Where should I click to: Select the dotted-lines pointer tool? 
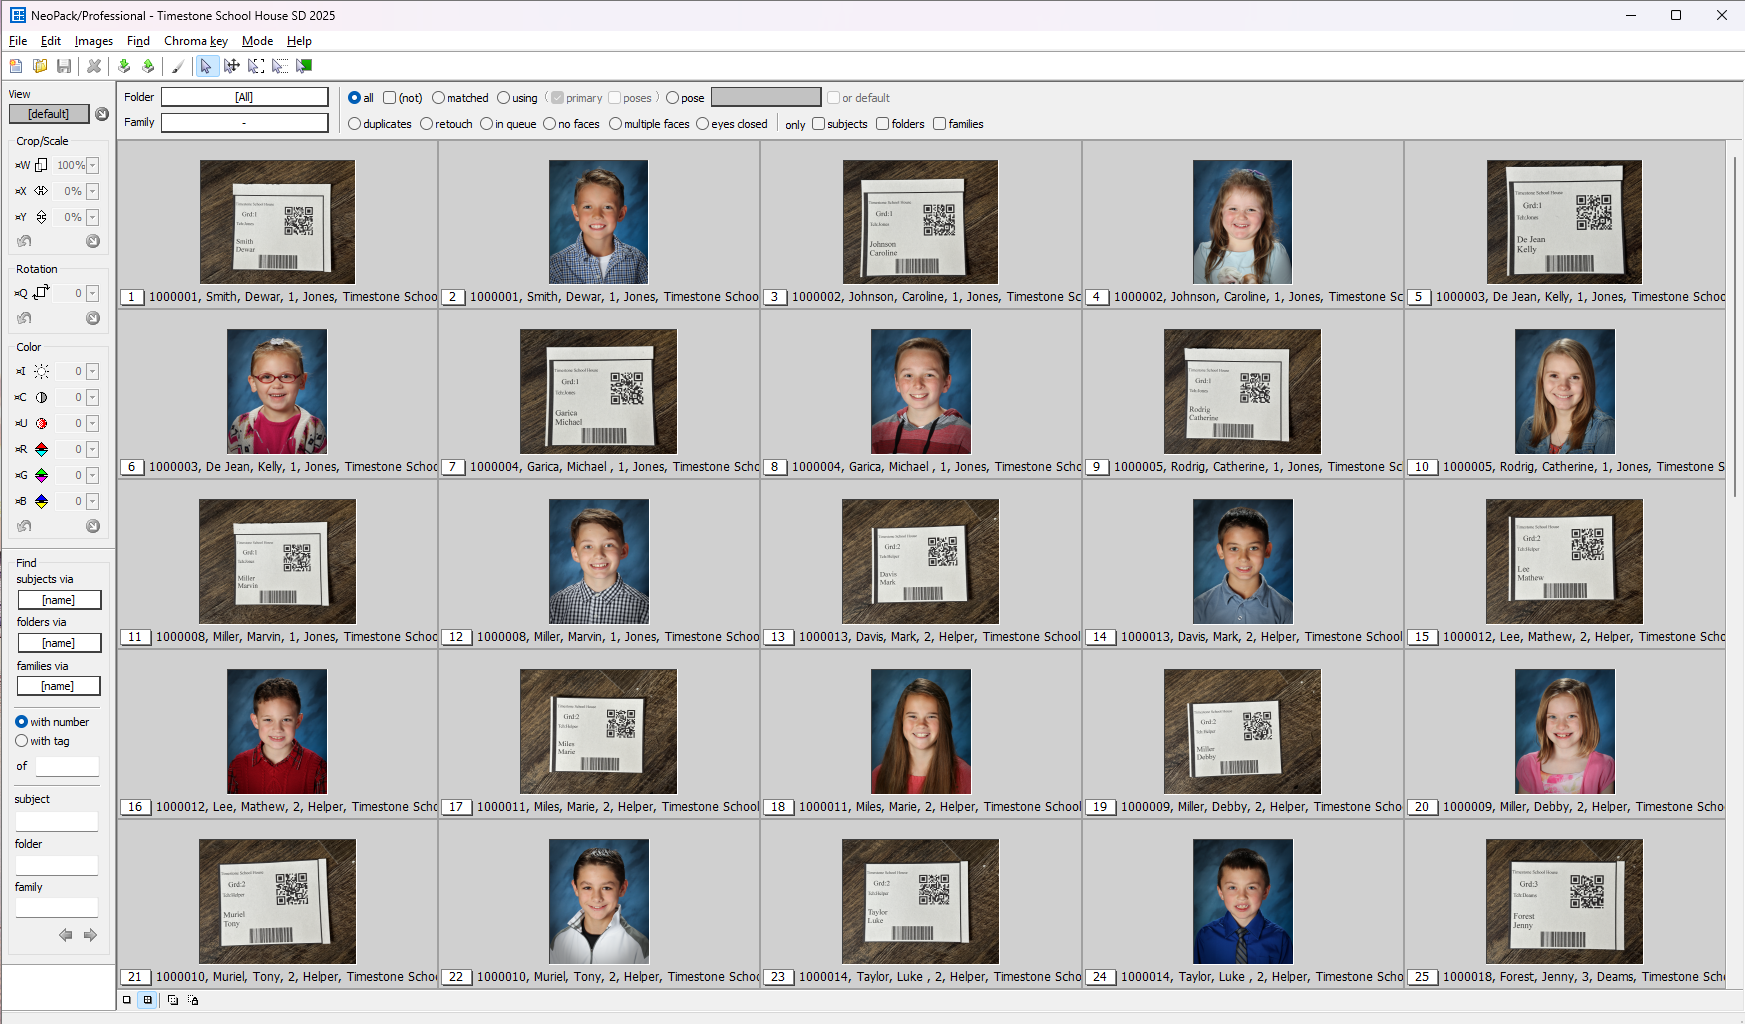tap(280, 66)
